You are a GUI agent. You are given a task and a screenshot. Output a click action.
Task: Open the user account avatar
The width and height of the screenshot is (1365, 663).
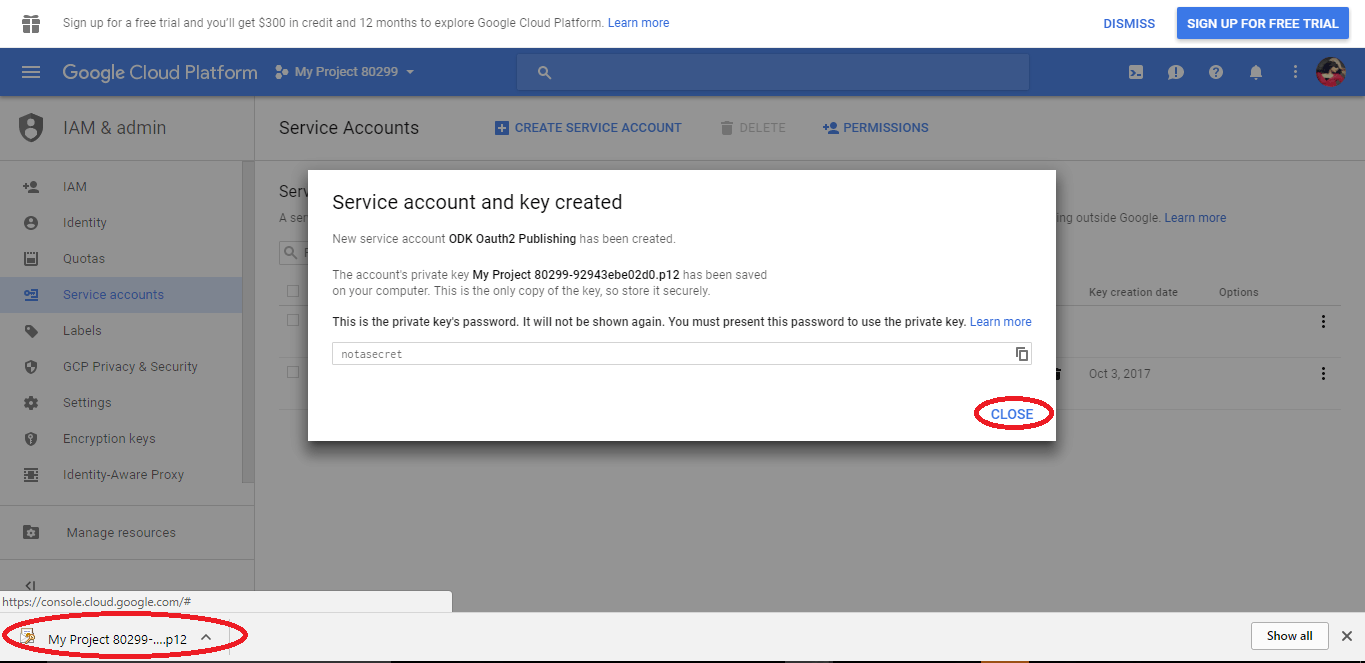point(1330,72)
